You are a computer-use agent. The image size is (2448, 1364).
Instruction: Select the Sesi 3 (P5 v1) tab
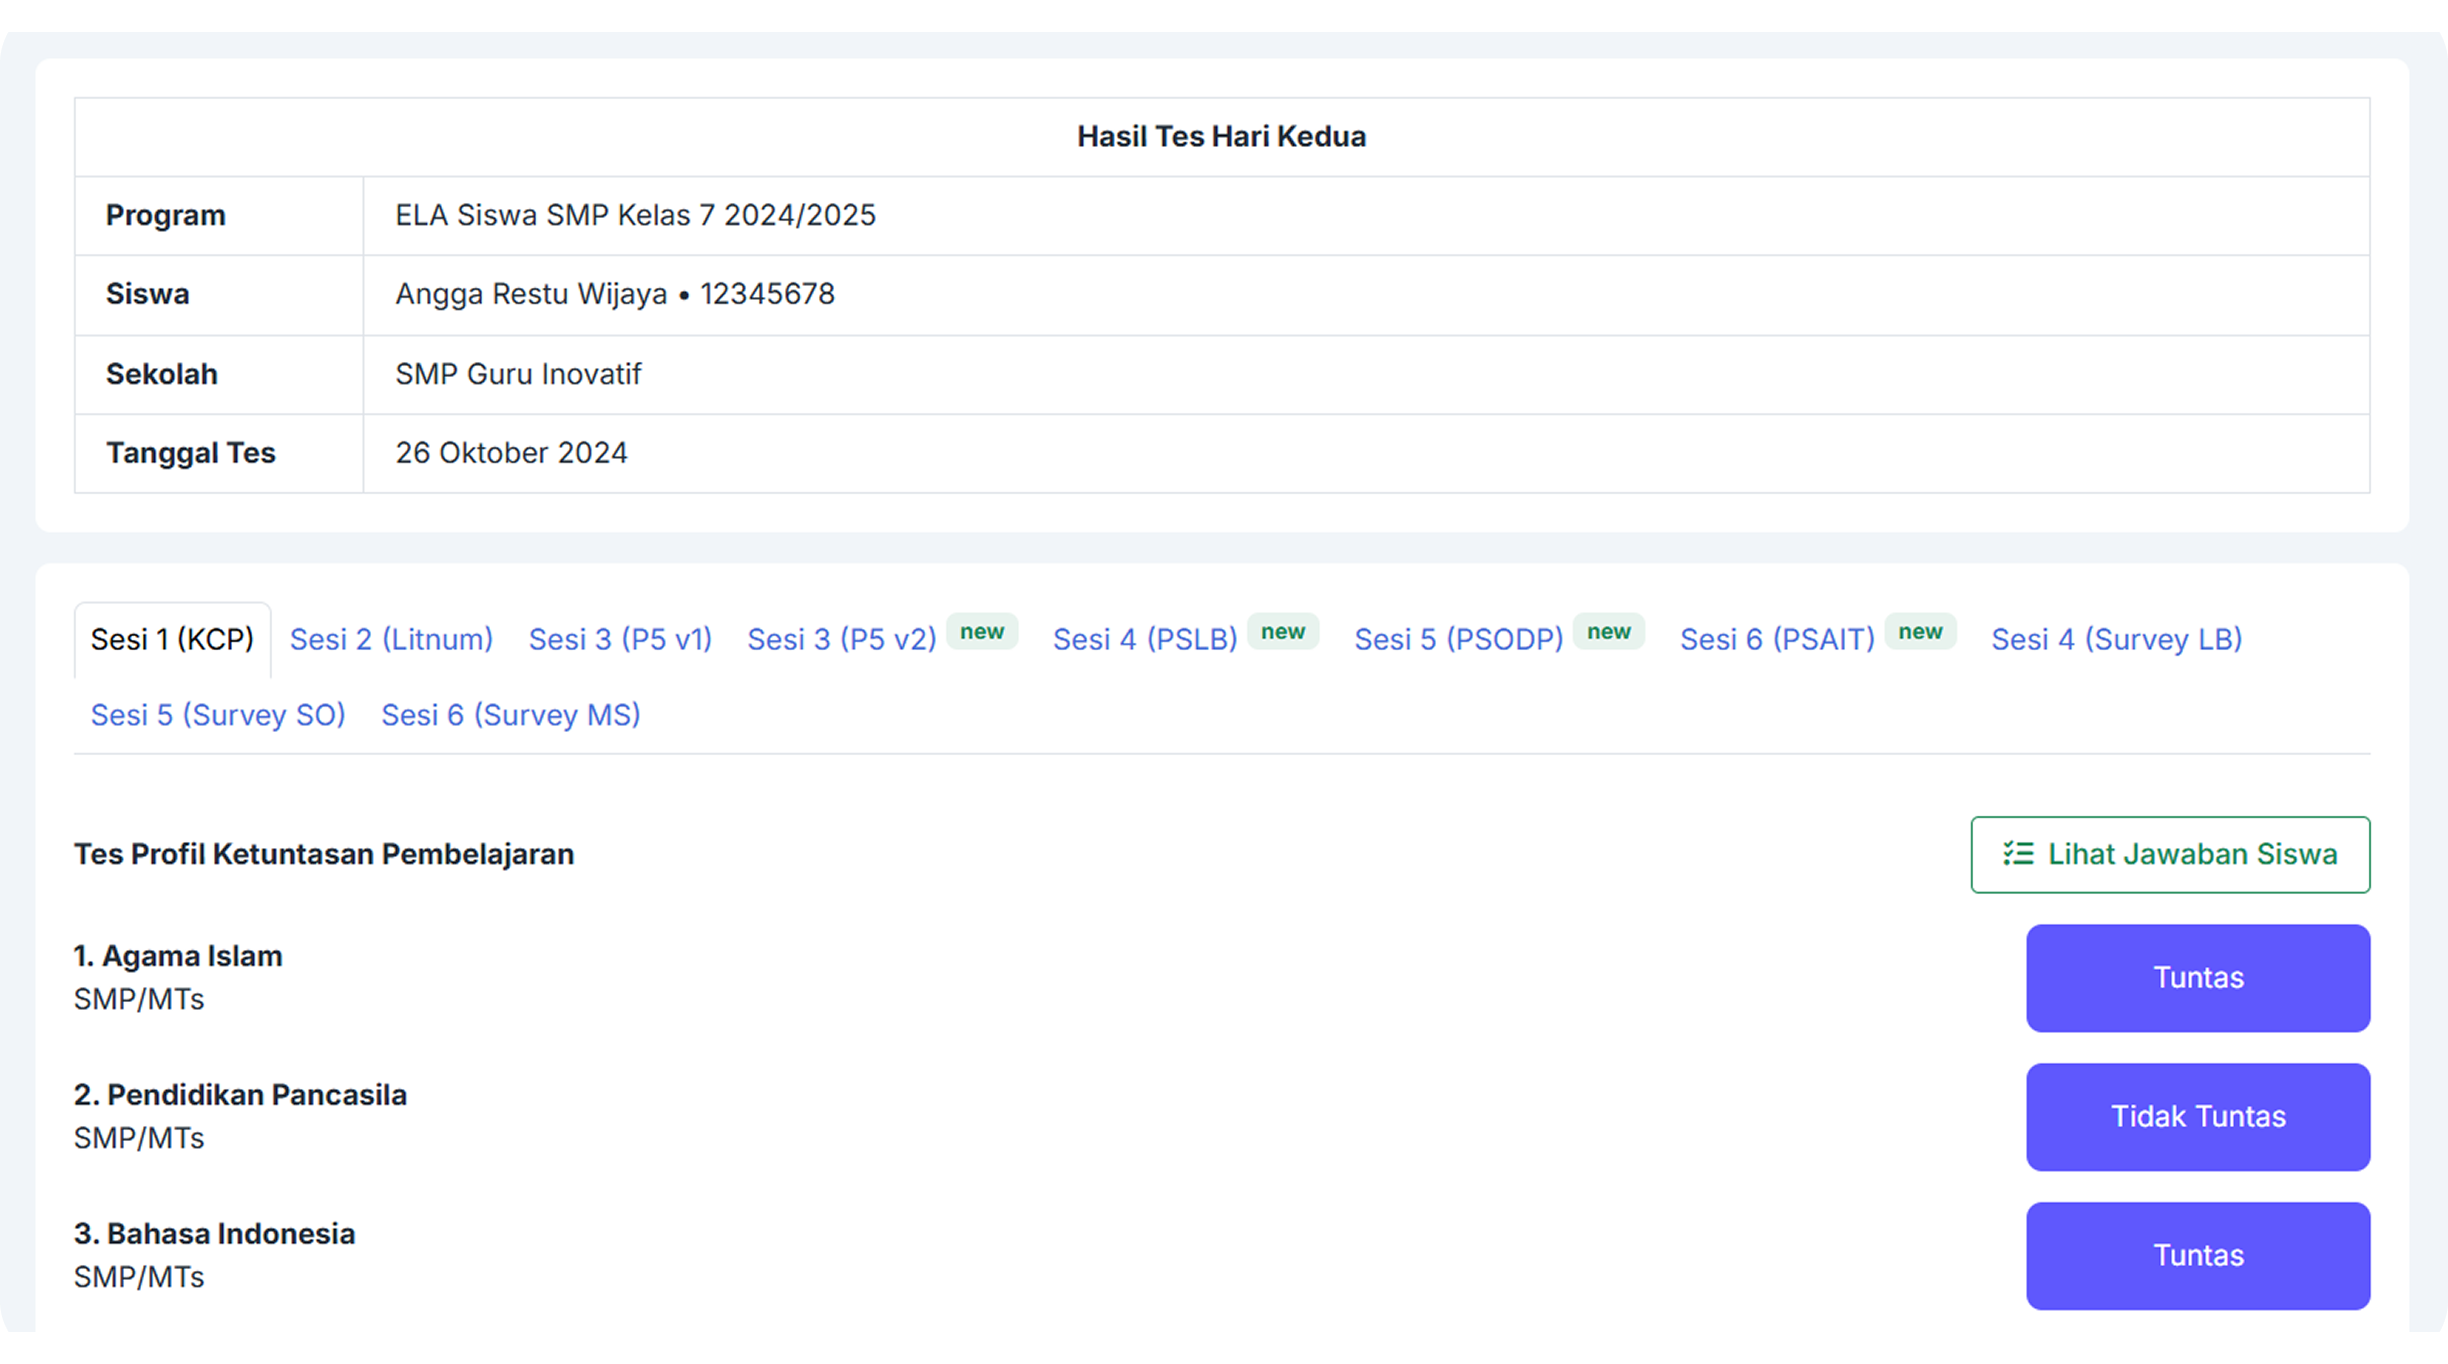click(x=620, y=639)
